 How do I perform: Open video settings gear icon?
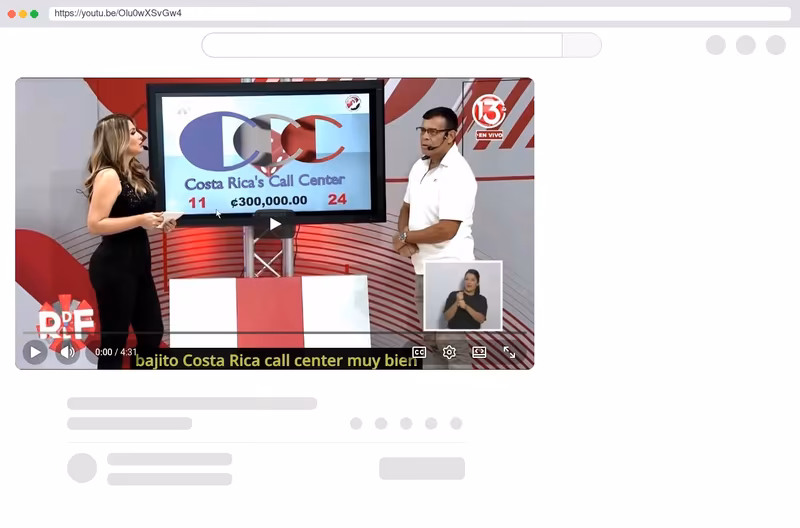[x=449, y=353]
